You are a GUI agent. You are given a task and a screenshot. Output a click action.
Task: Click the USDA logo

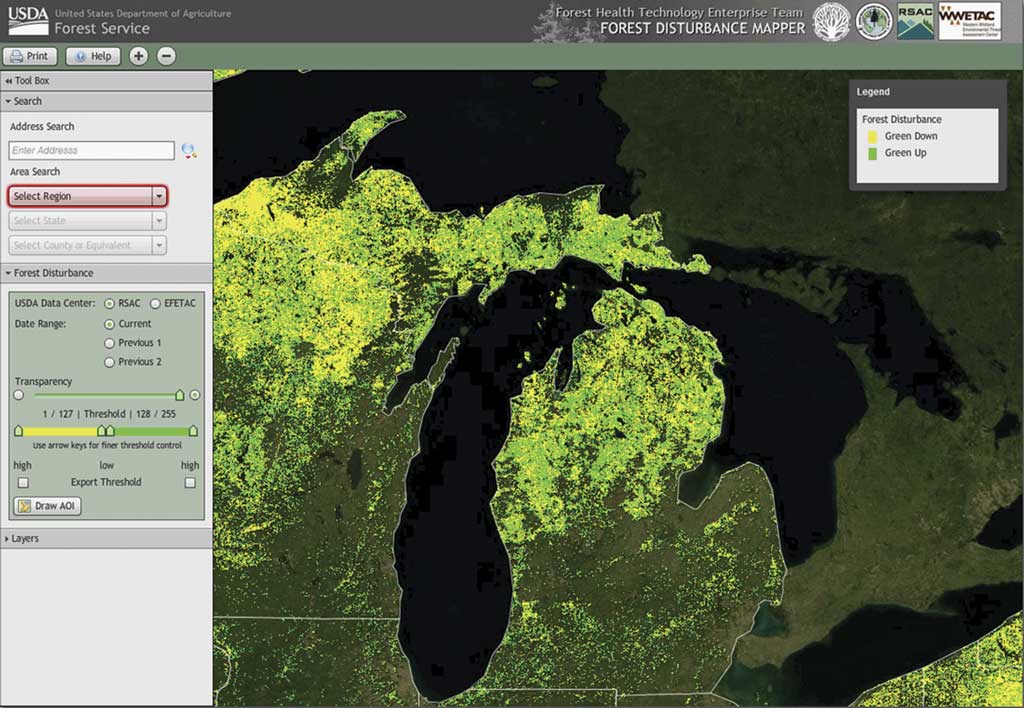coord(28,21)
